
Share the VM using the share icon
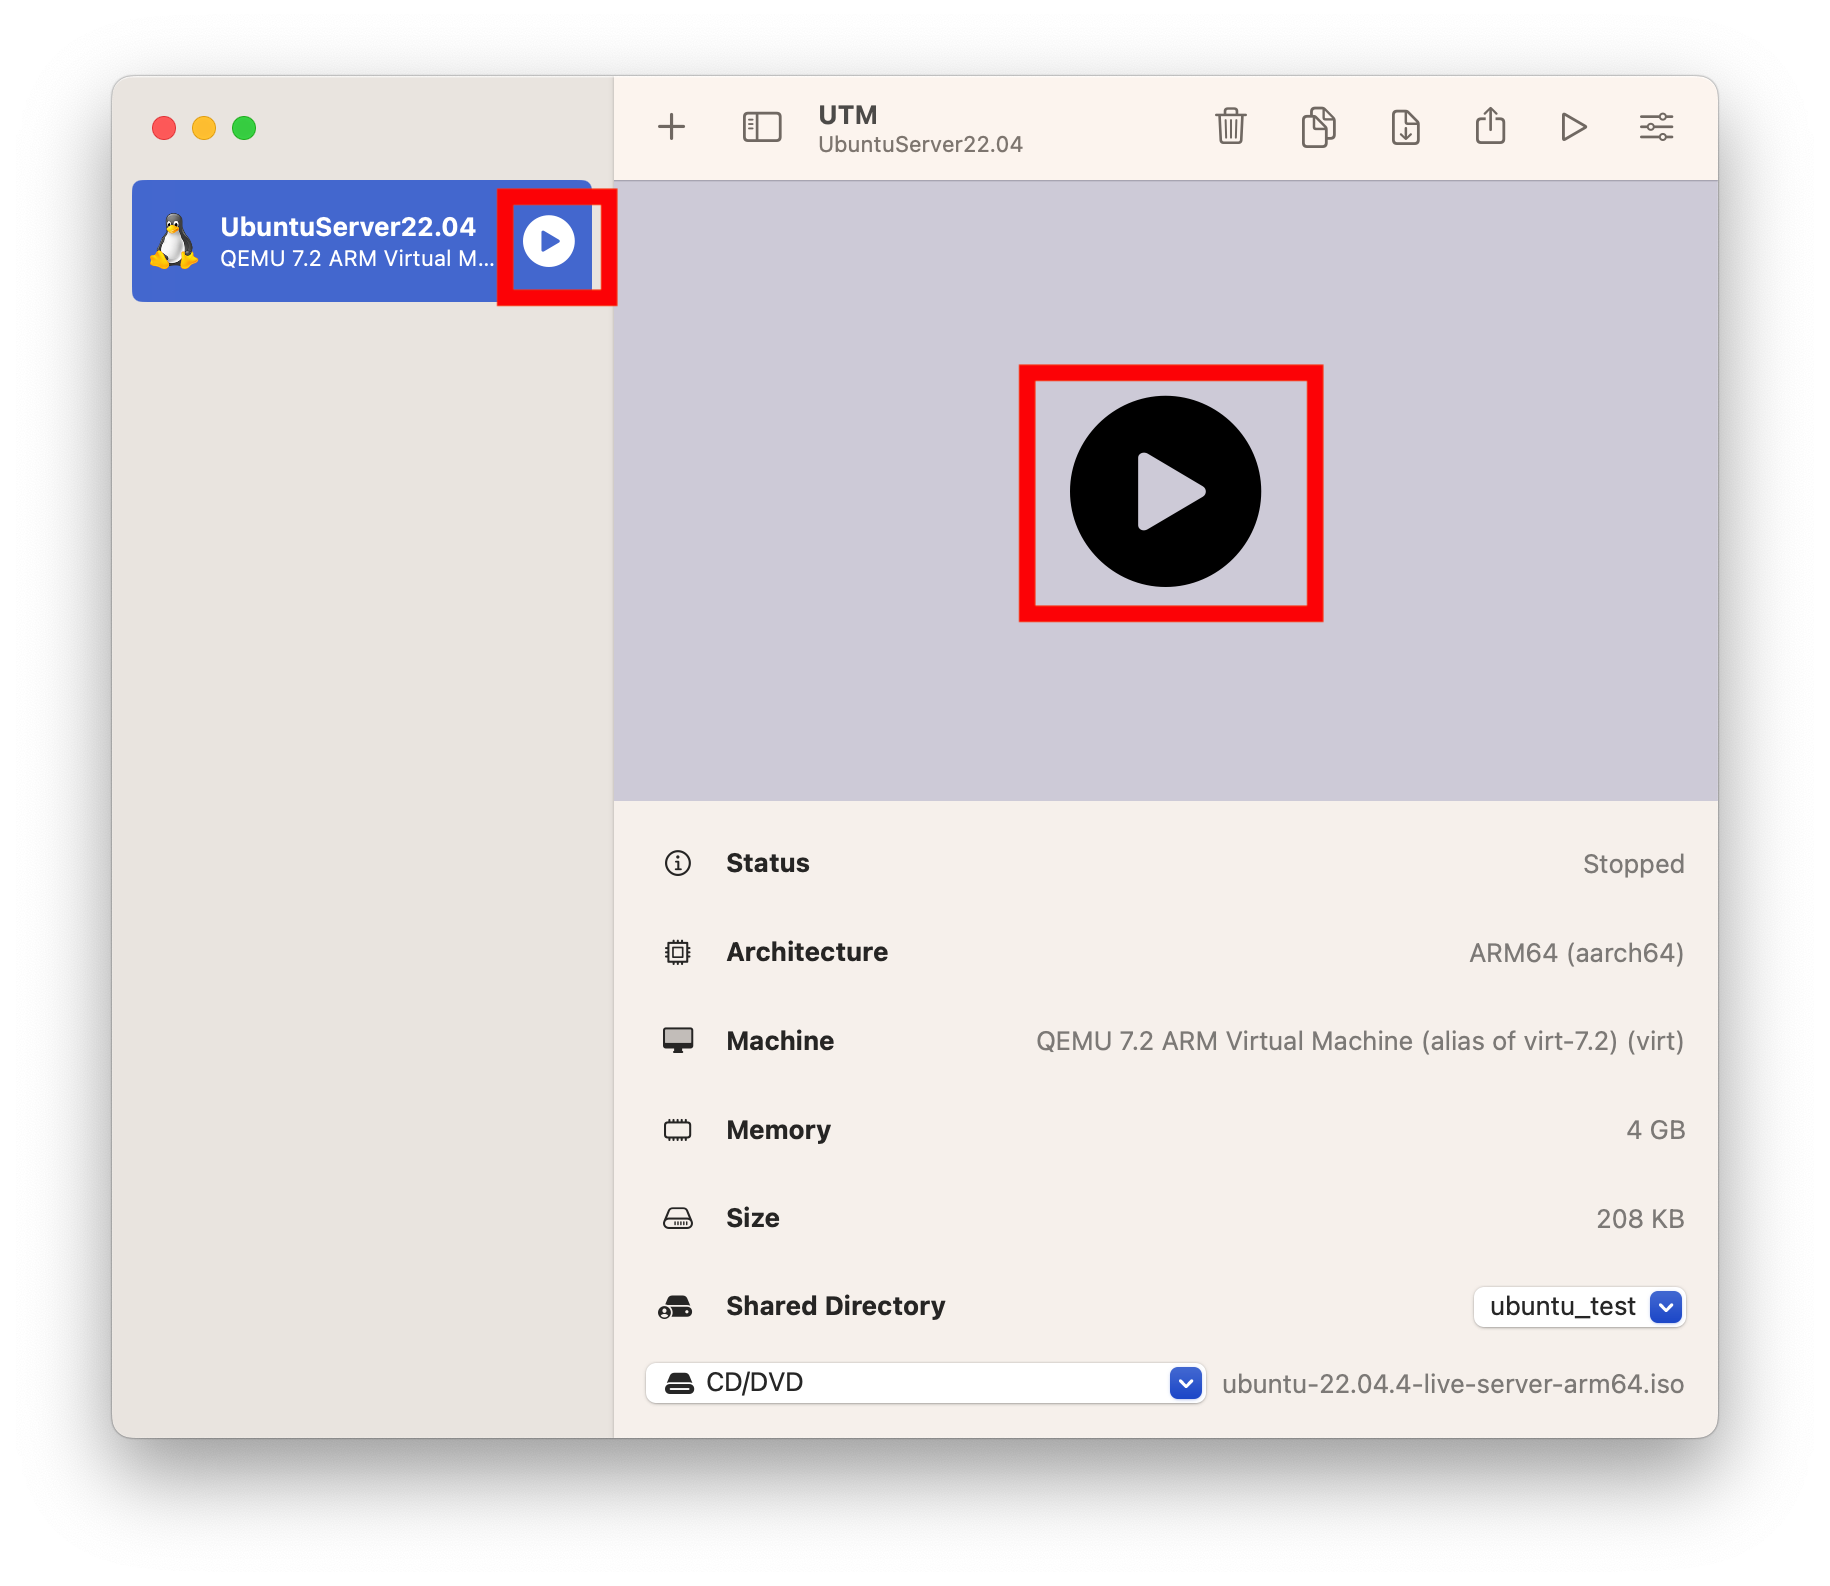(1490, 126)
